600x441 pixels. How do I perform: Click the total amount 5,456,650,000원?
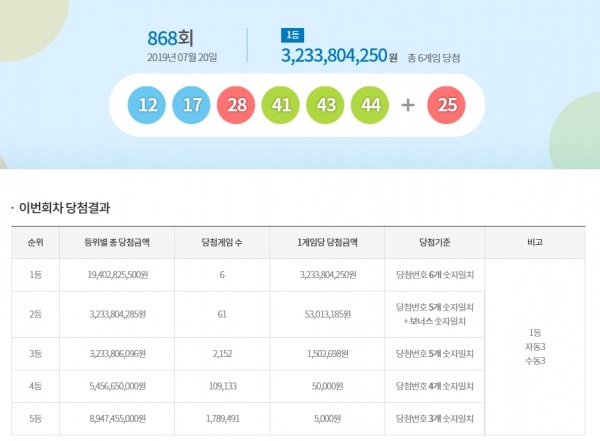tap(117, 386)
